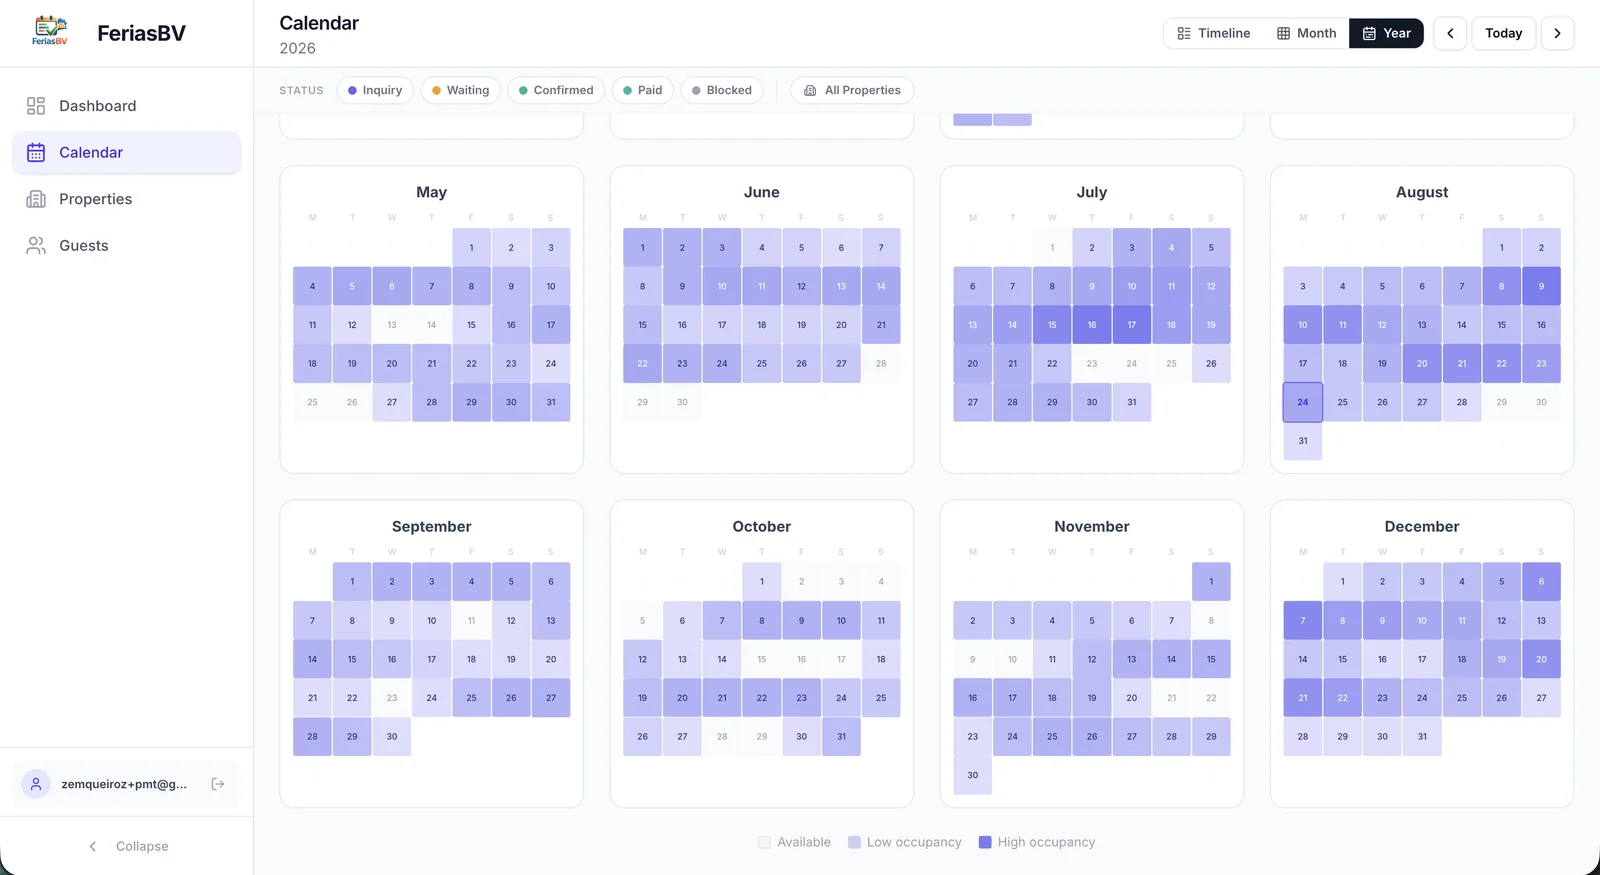Screen dimensions: 1600x875
Task: Click the account email zemqueiroz+pmt@g...
Action: pyautogui.click(x=124, y=784)
